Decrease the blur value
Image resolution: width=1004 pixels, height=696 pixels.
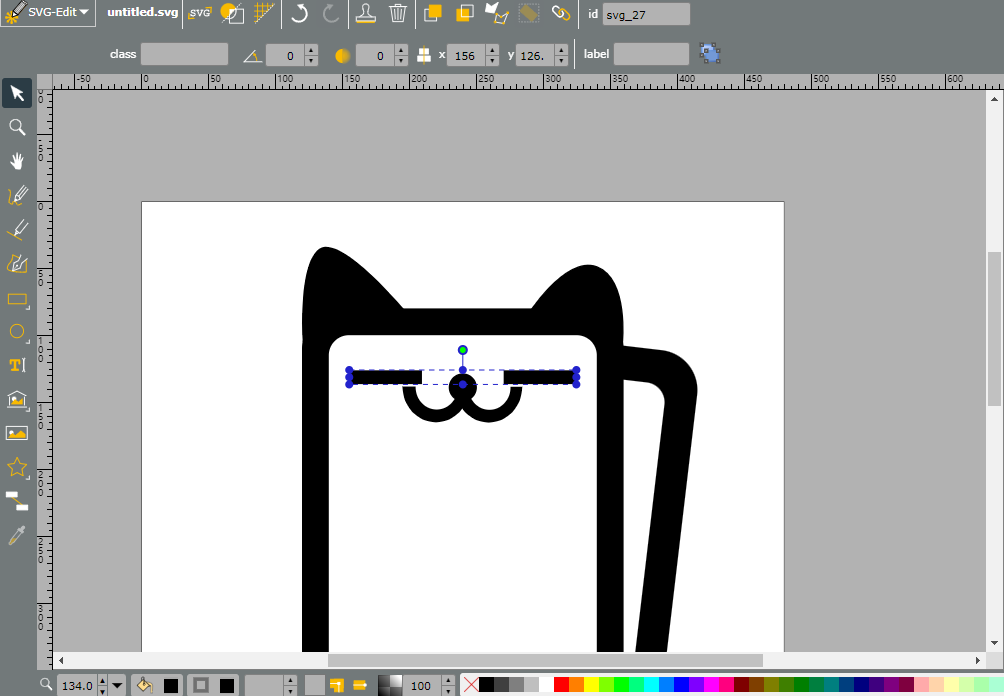[401, 61]
